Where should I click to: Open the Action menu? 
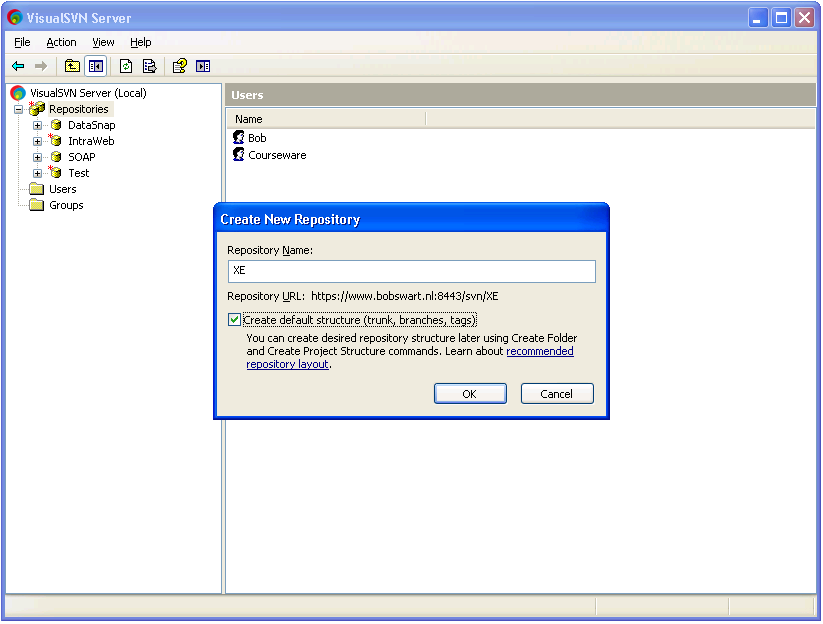61,42
